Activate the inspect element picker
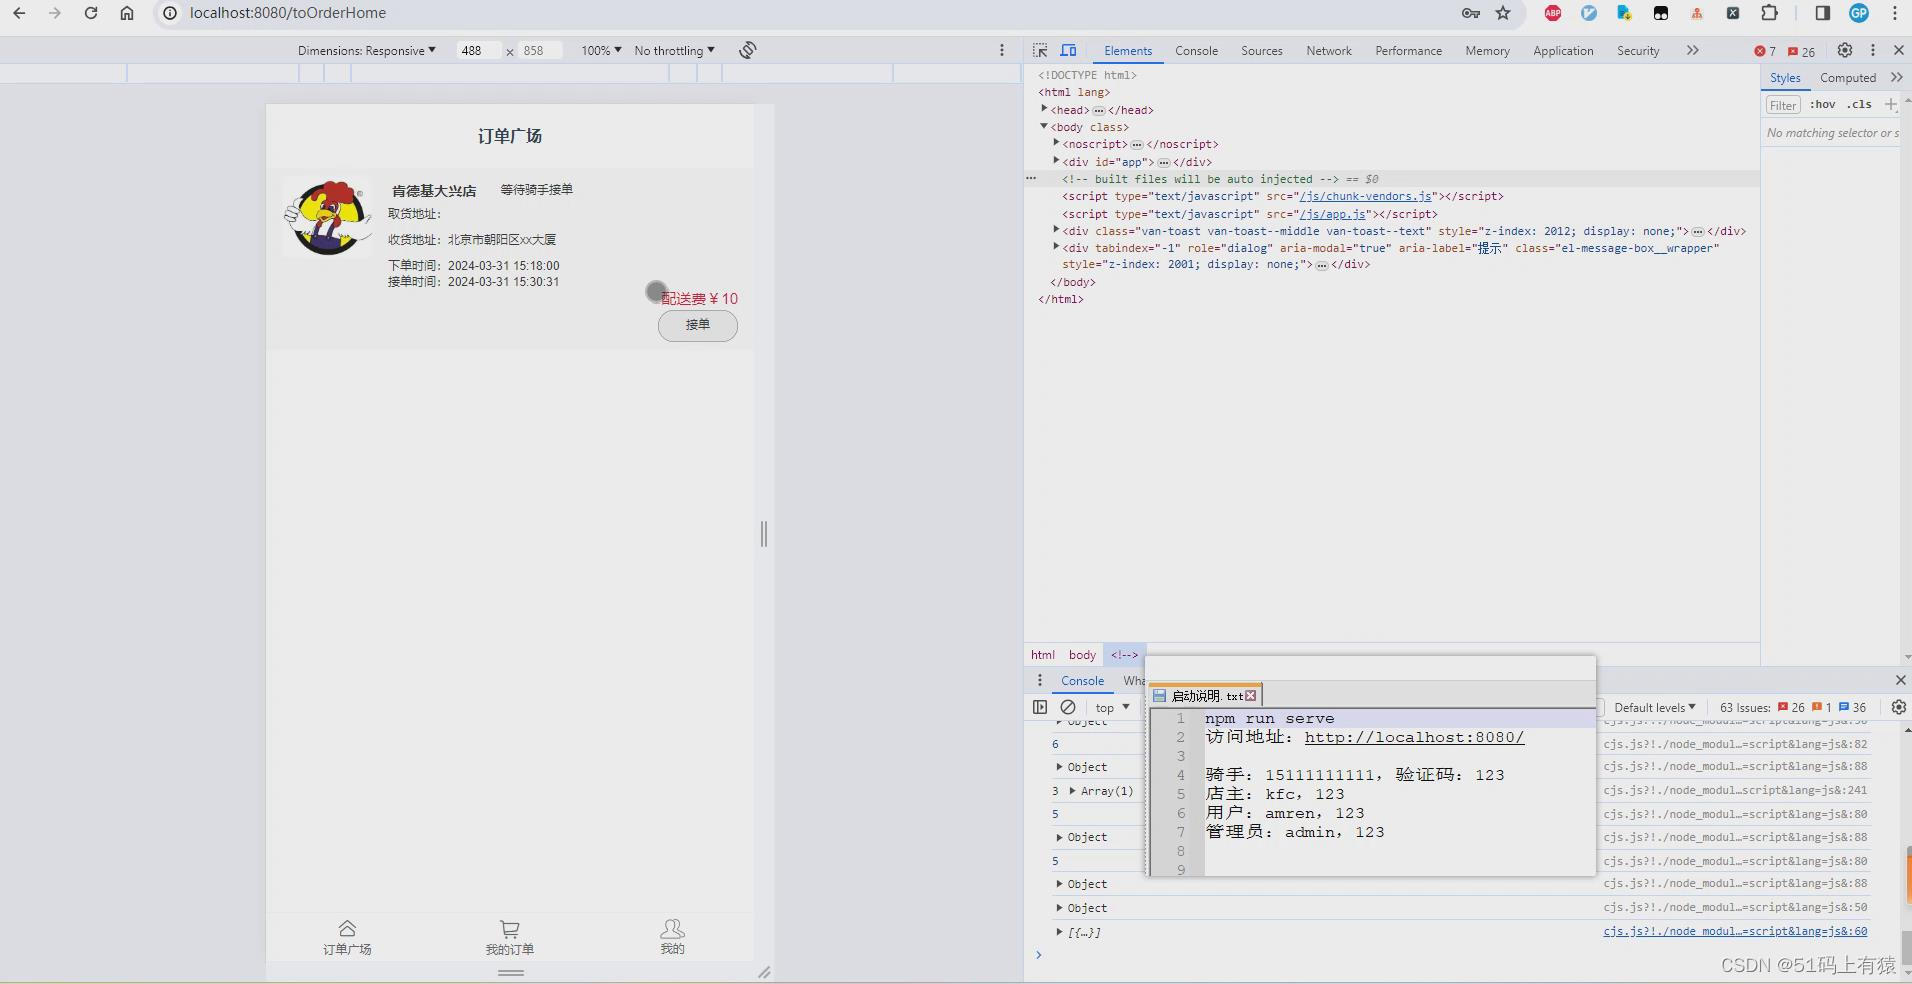1912x984 pixels. pyautogui.click(x=1041, y=50)
